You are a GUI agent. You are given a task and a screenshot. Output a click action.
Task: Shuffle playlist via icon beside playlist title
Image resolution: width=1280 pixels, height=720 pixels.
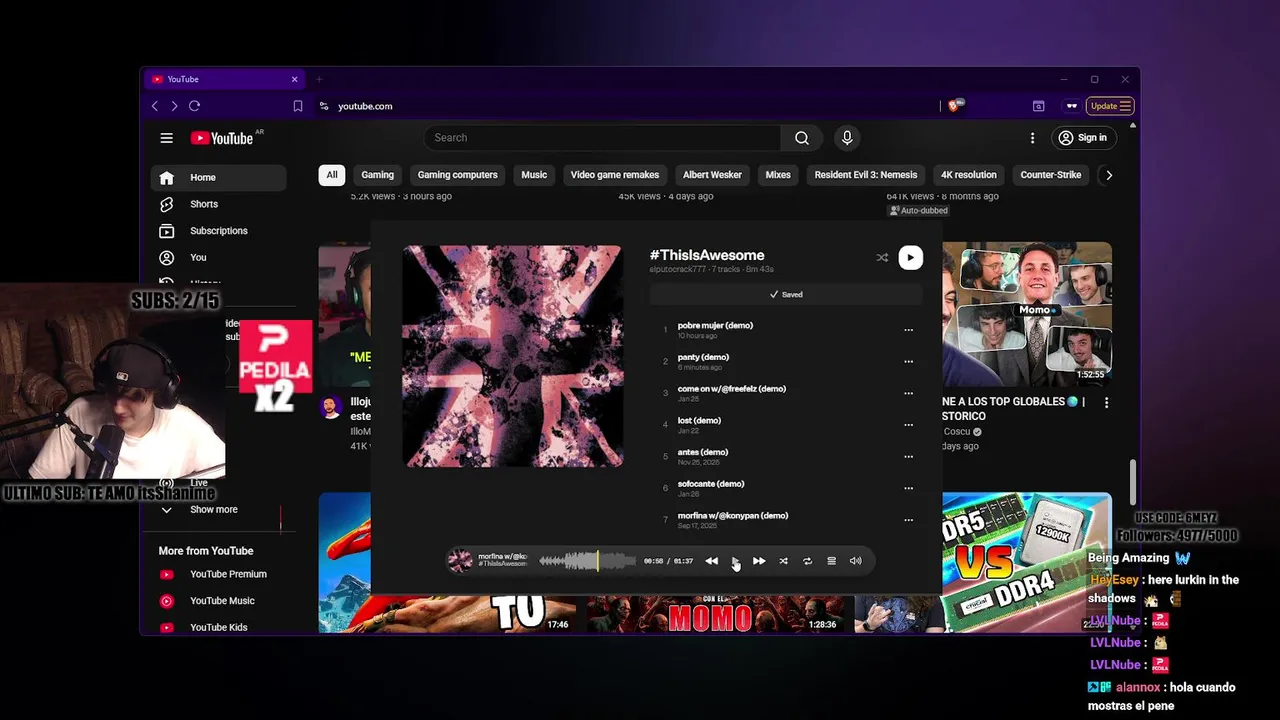882,258
